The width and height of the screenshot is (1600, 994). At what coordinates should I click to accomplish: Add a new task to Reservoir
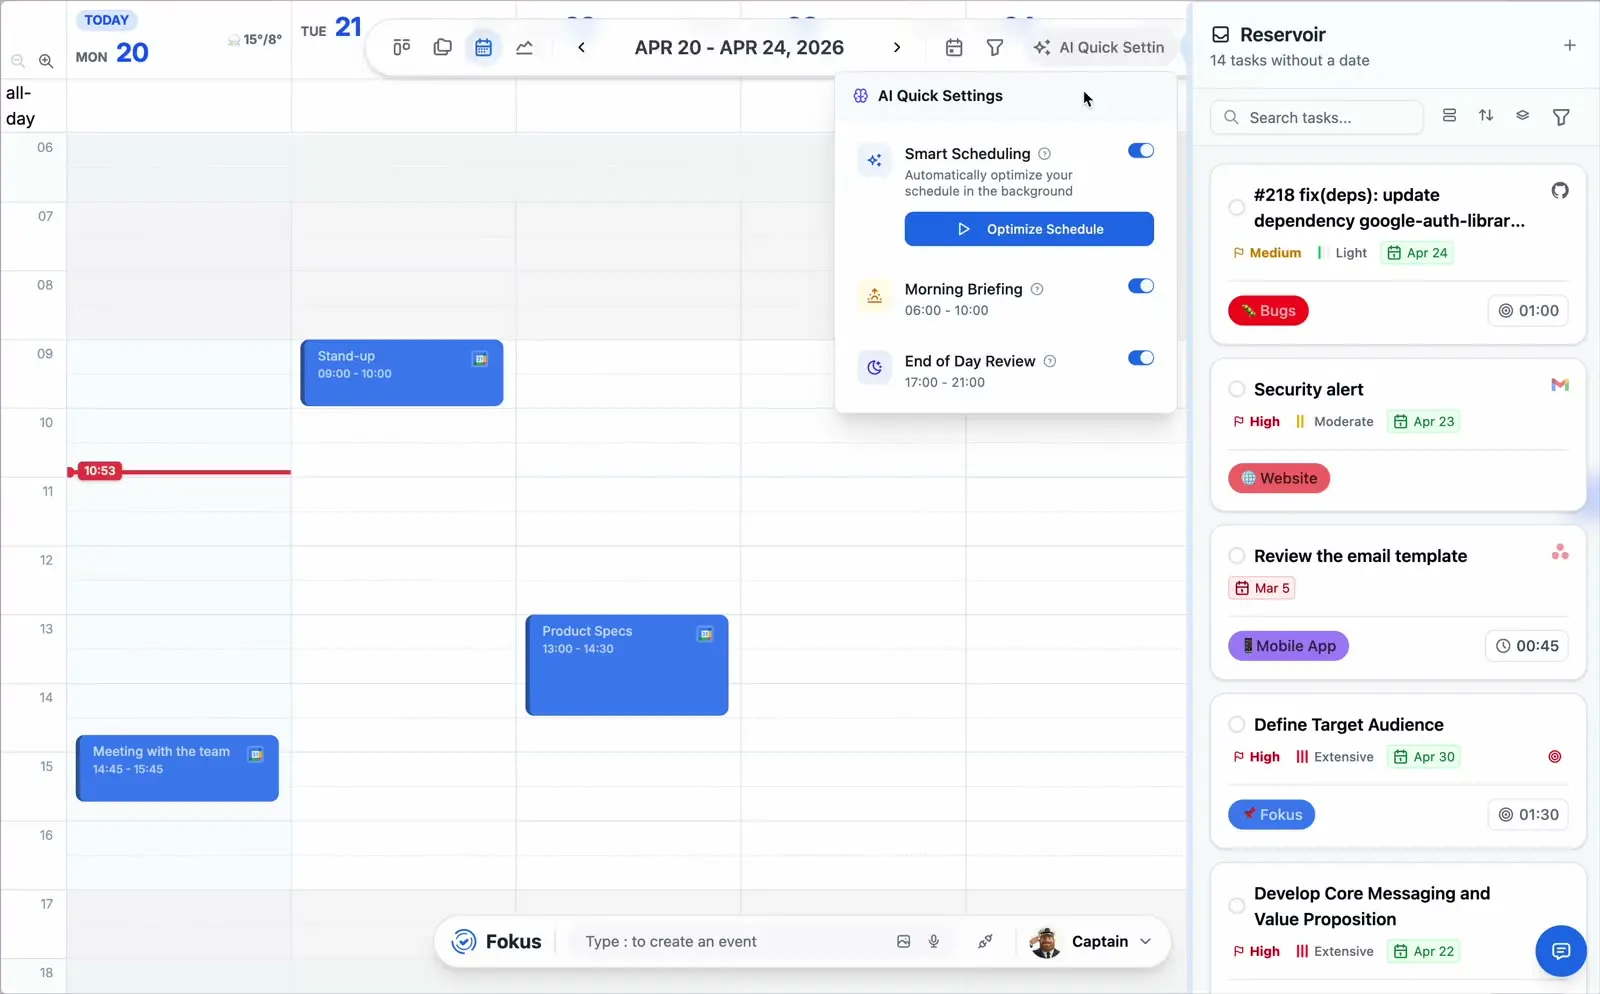coord(1570,45)
